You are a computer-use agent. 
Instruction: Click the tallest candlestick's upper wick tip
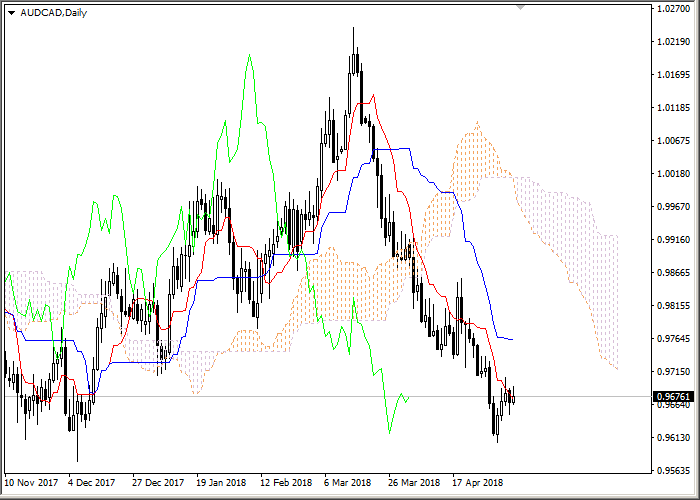click(353, 28)
